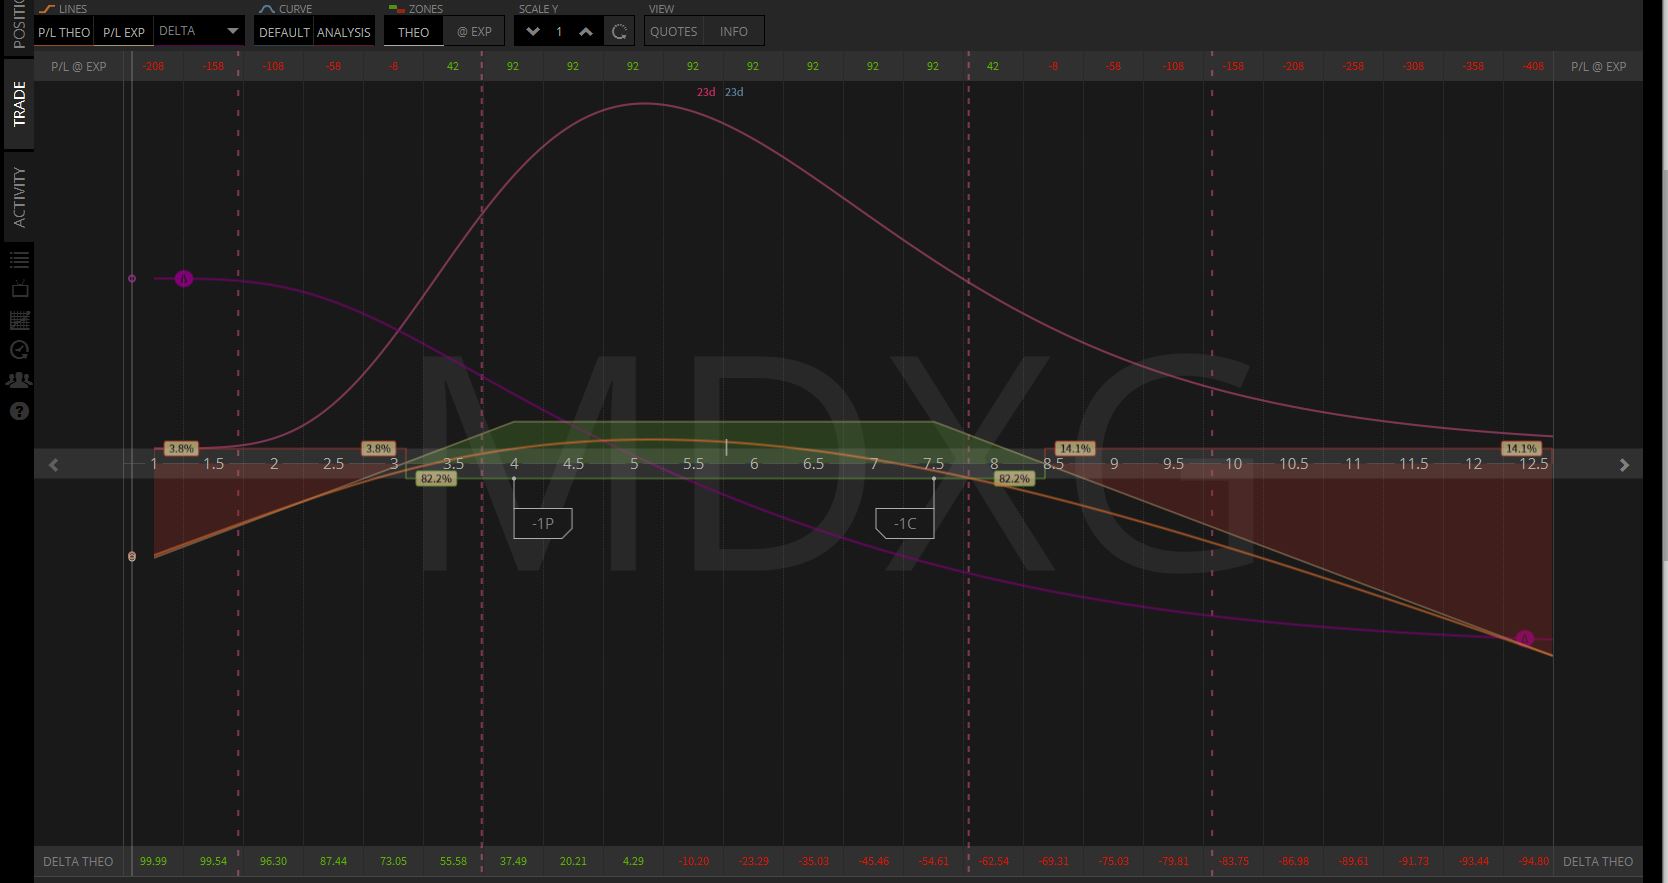Screen dimensions: 1668x883
Task: Toggle the THEO zones
Action: tap(413, 32)
